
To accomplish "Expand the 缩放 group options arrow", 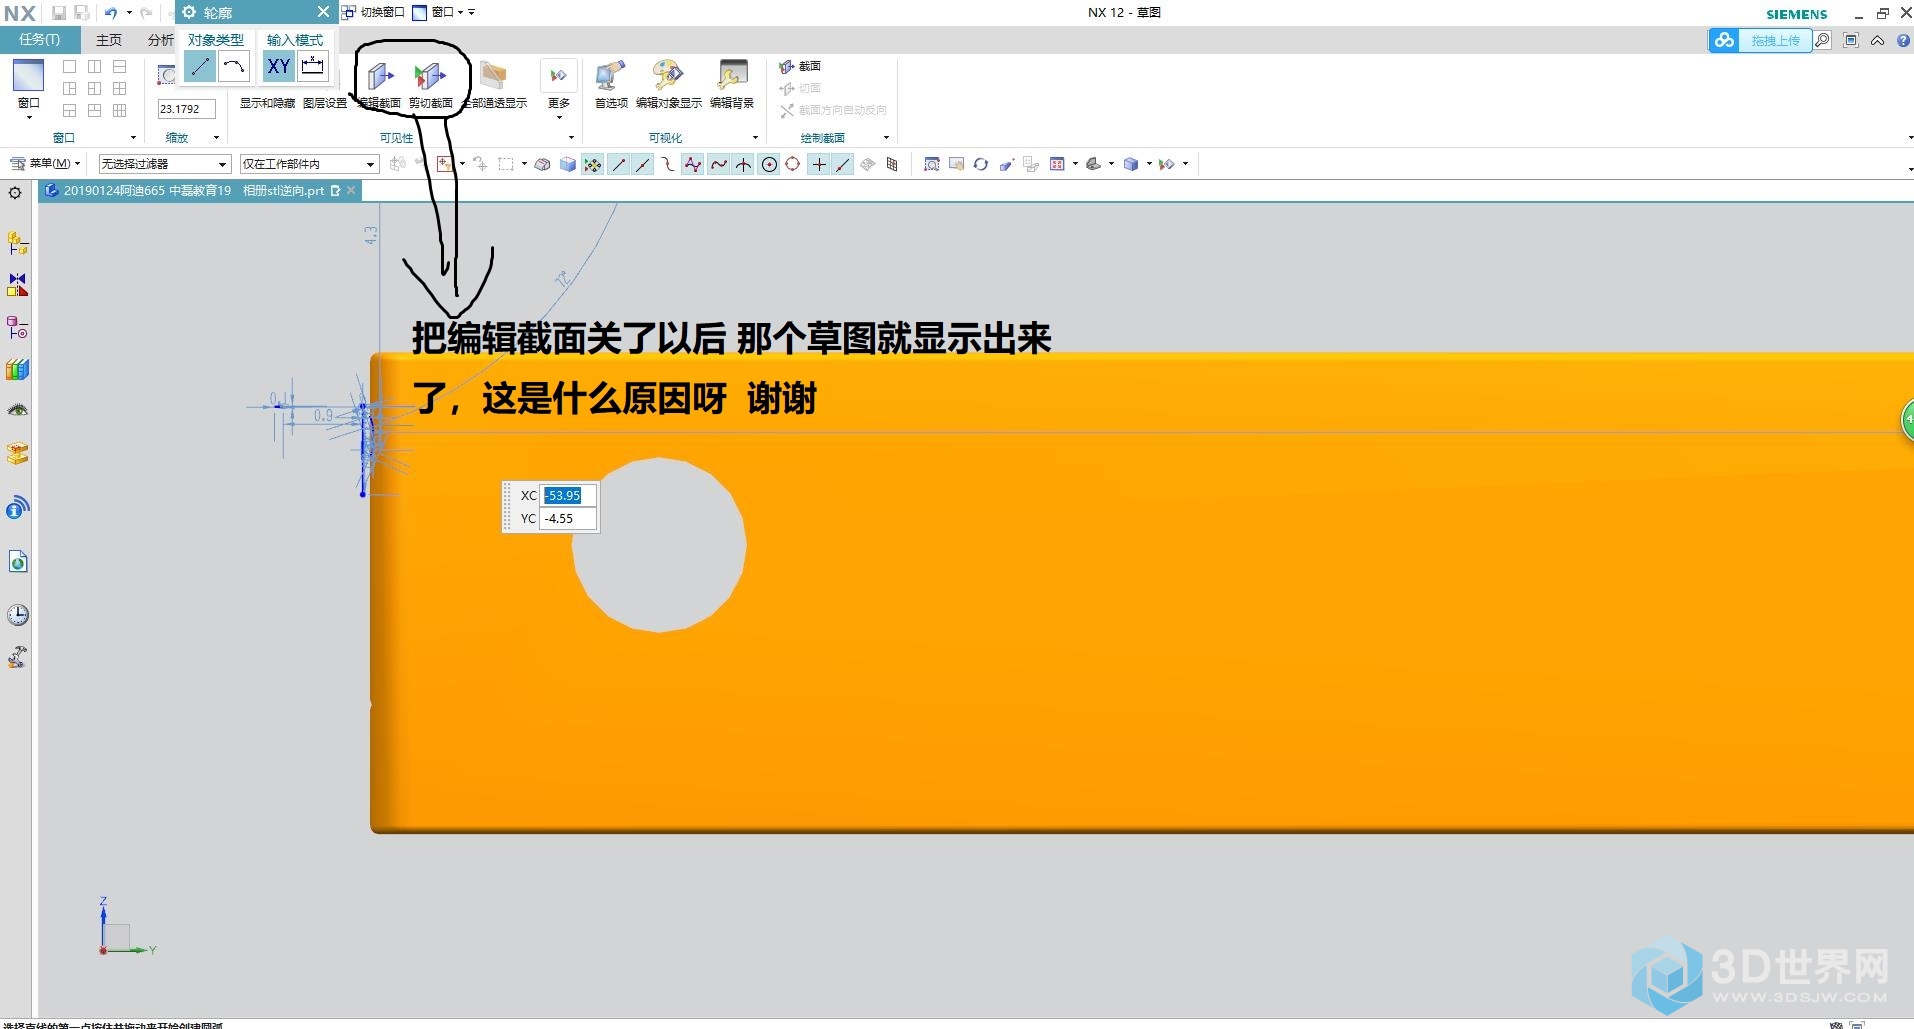I will click(216, 138).
